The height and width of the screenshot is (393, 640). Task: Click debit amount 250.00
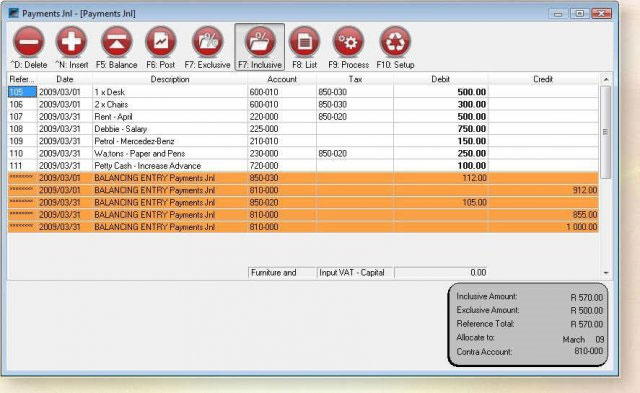point(471,153)
